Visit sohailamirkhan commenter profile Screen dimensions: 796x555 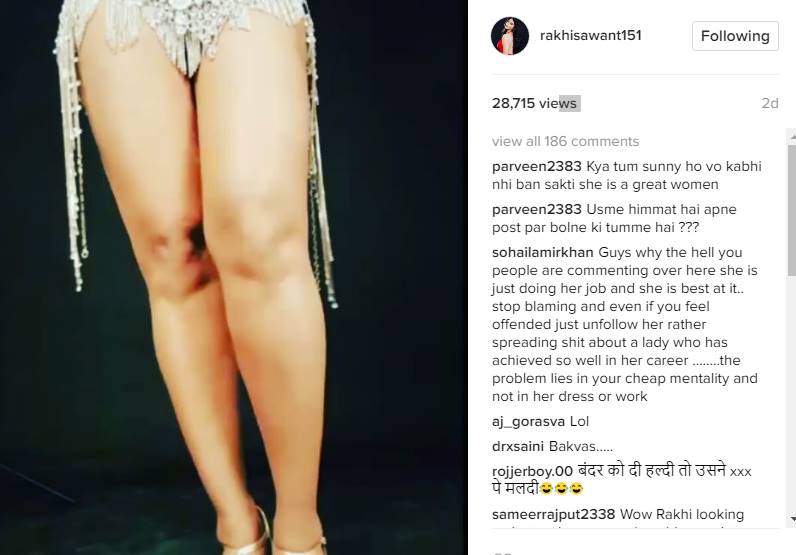[x=542, y=252]
